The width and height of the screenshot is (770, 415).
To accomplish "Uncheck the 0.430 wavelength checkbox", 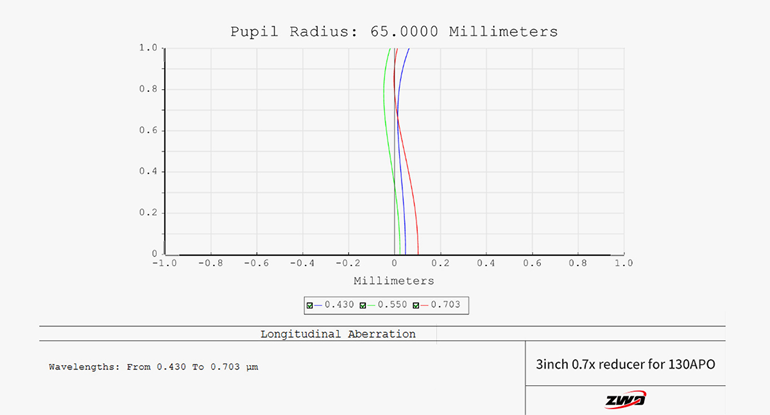I will click(x=311, y=305).
